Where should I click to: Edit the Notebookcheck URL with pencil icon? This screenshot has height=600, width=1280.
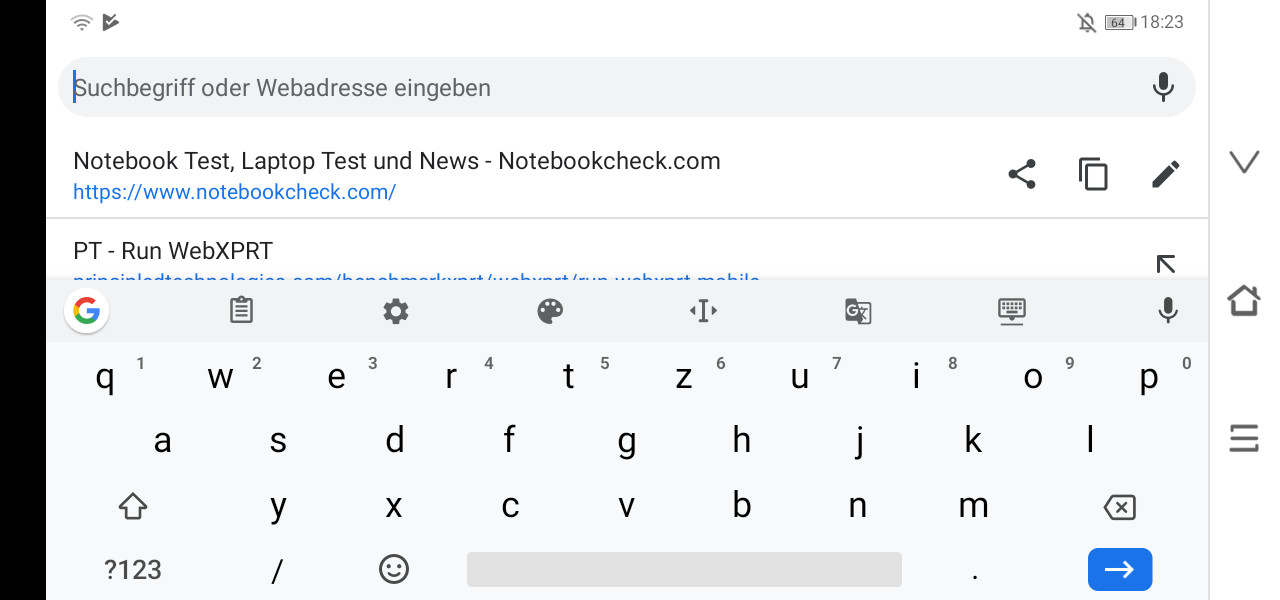tap(1165, 175)
